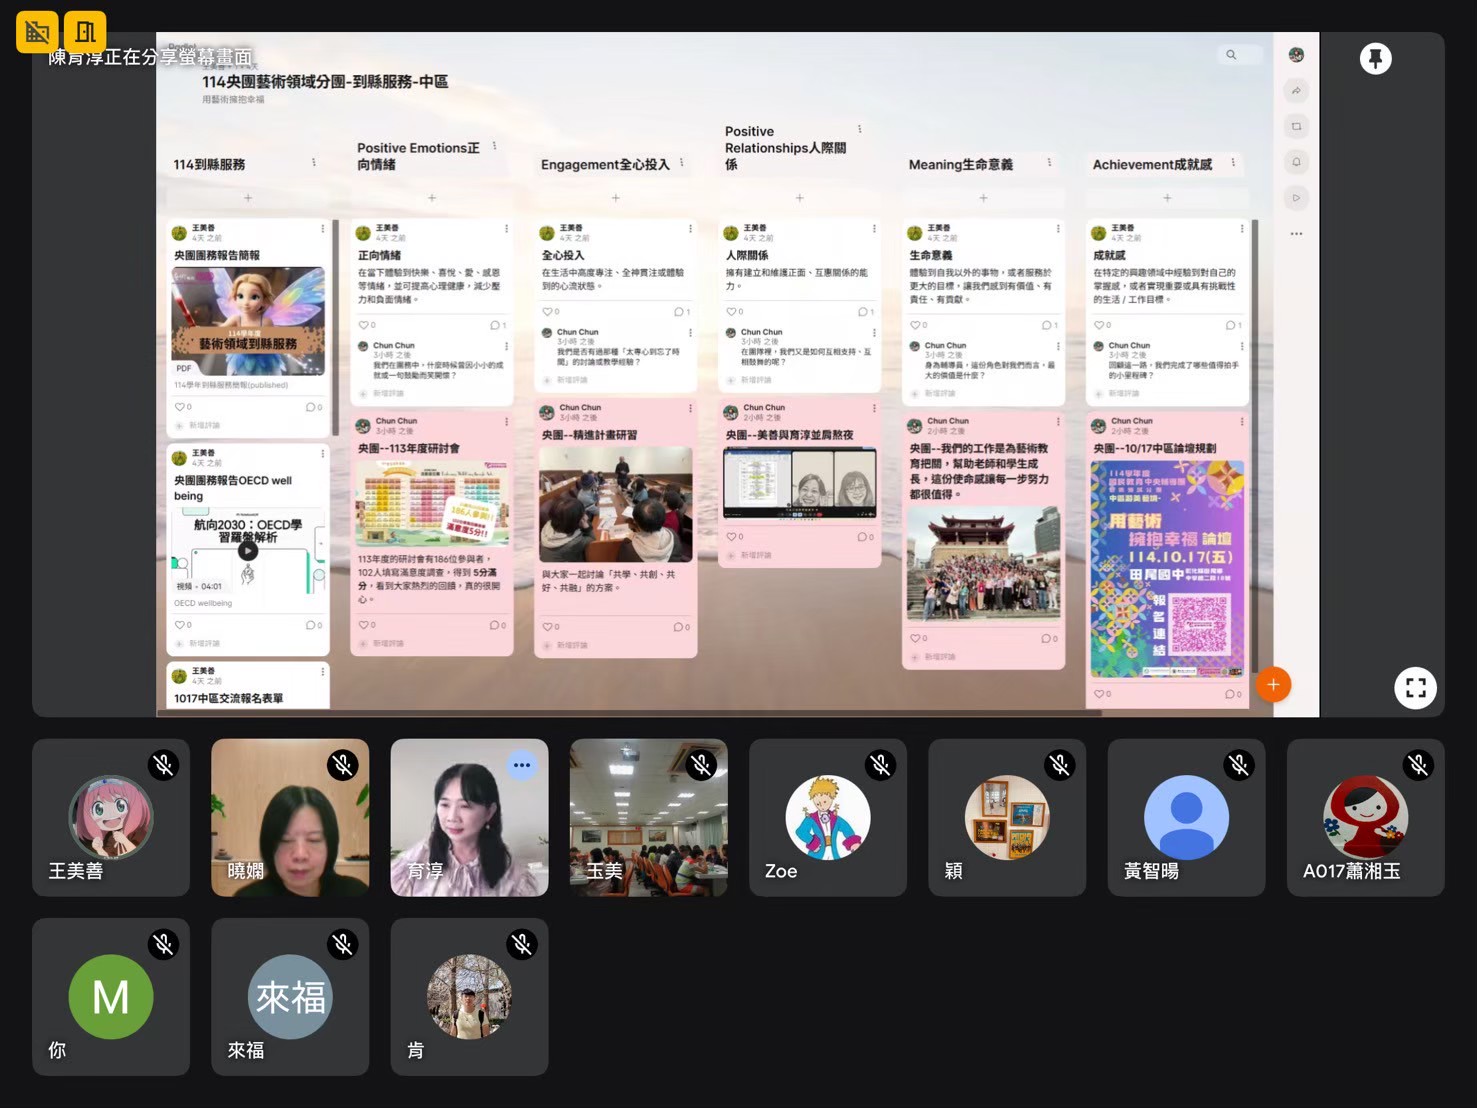Click the scrollbar beside 114到縣服務 column
1477x1108 pixels.
pos(336,330)
